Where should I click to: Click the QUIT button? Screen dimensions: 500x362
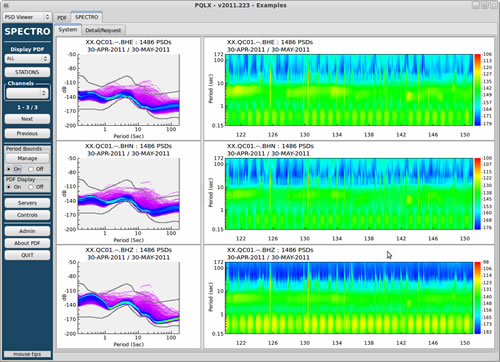point(27,255)
